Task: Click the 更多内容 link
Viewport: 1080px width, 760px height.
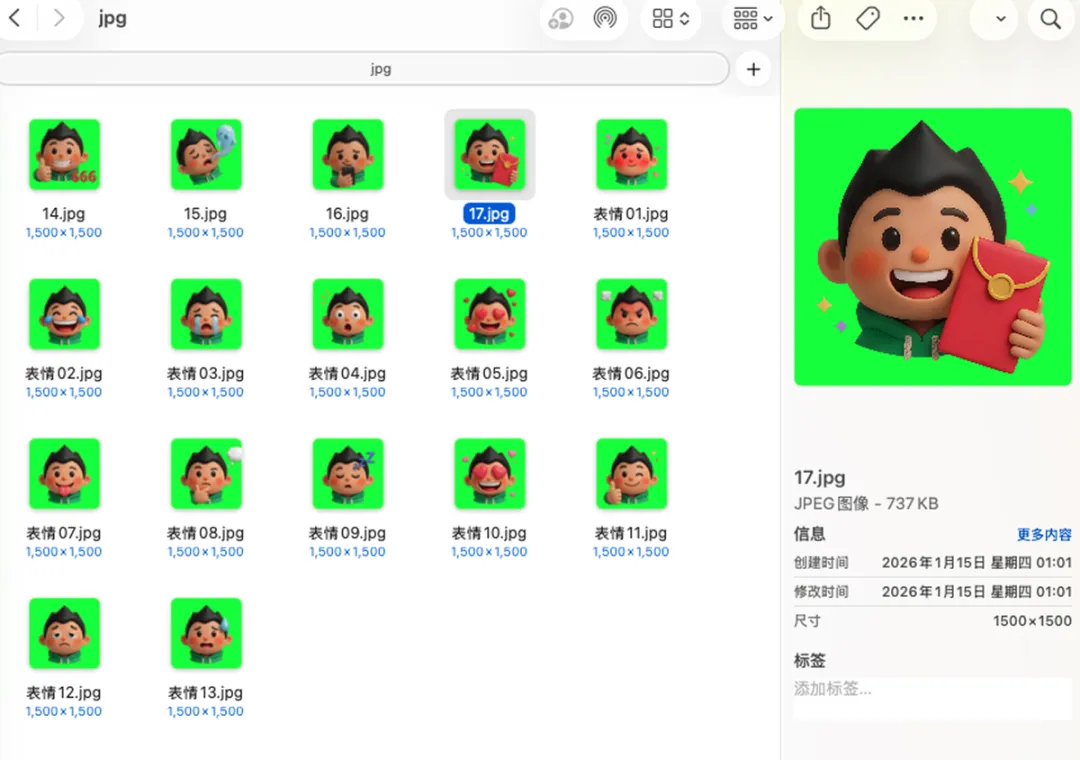Action: [x=1044, y=535]
